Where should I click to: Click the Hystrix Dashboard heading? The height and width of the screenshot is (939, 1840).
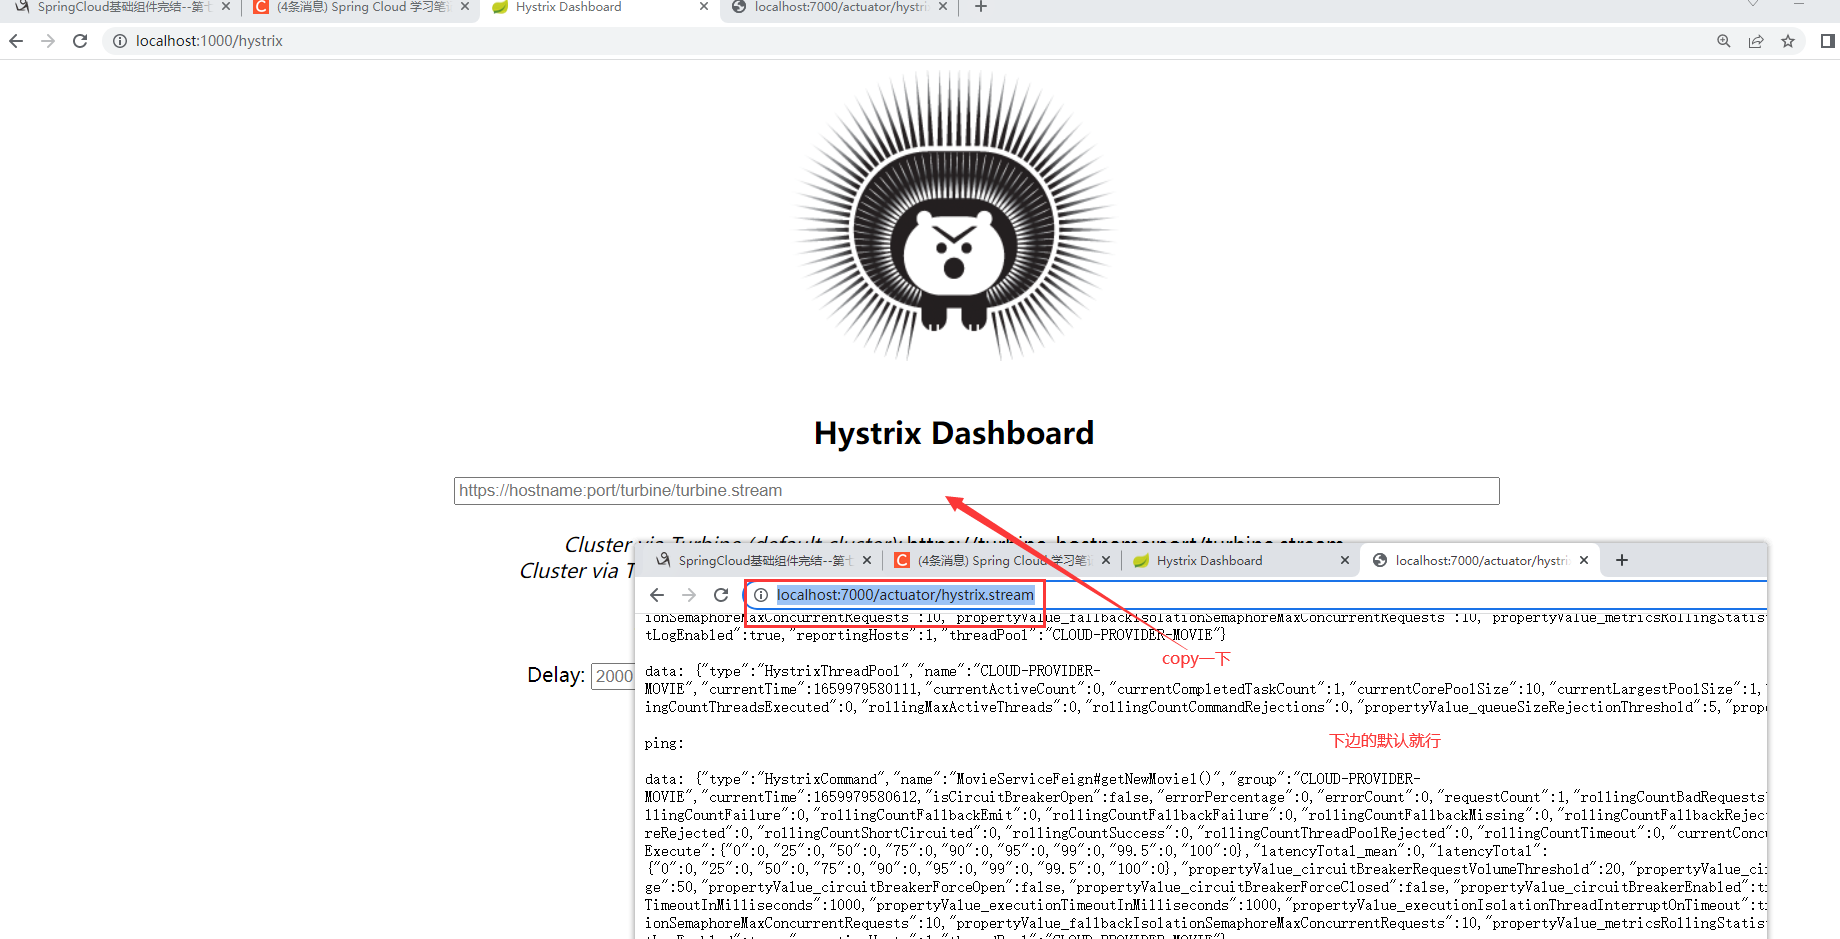pyautogui.click(x=954, y=433)
